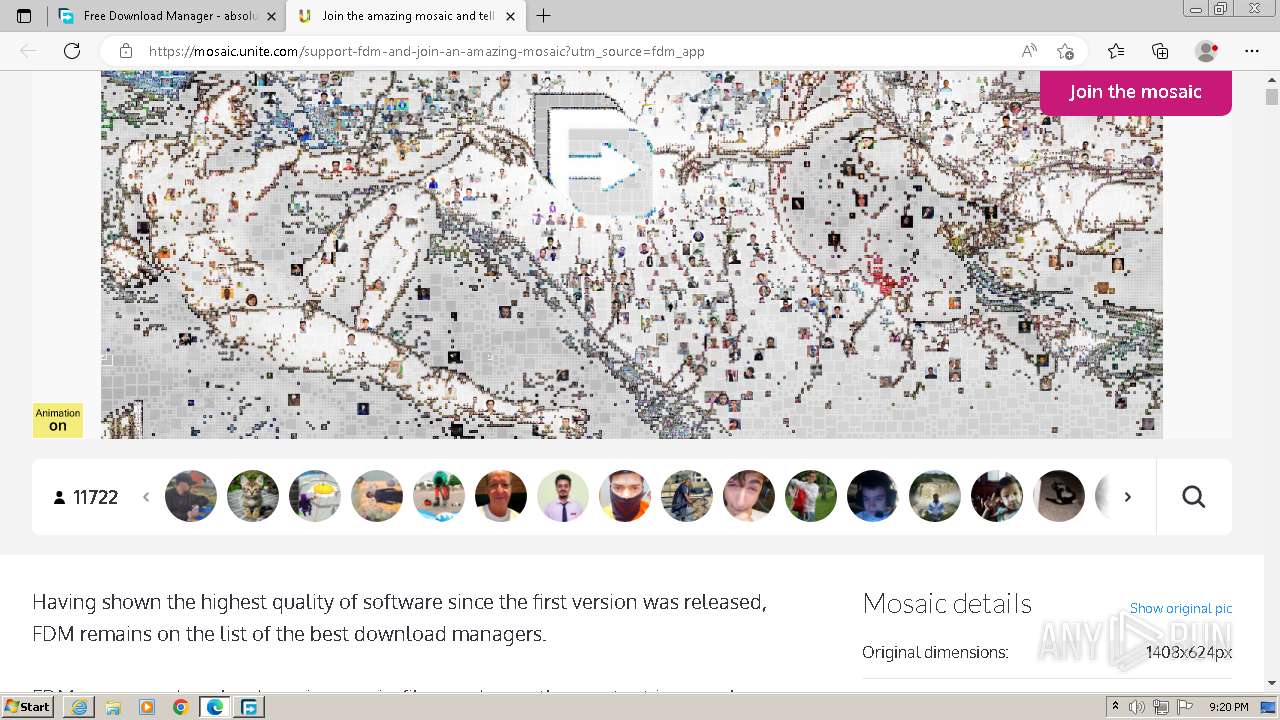Screen dimensions: 1280x720
Task: Open the volume speaker tray icon
Action: click(1137, 707)
